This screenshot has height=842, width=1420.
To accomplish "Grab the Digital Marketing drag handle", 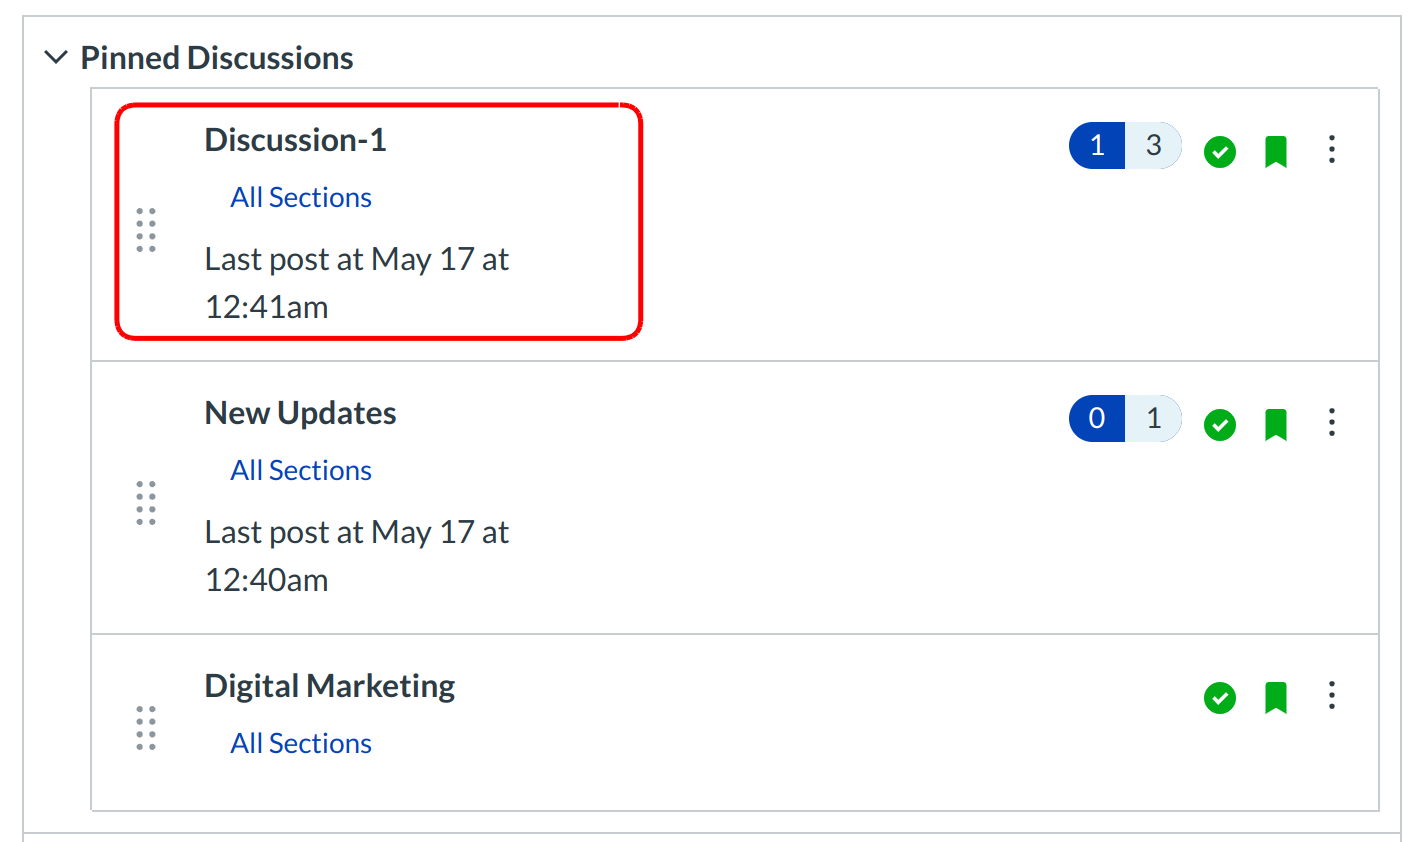I will [x=146, y=728].
